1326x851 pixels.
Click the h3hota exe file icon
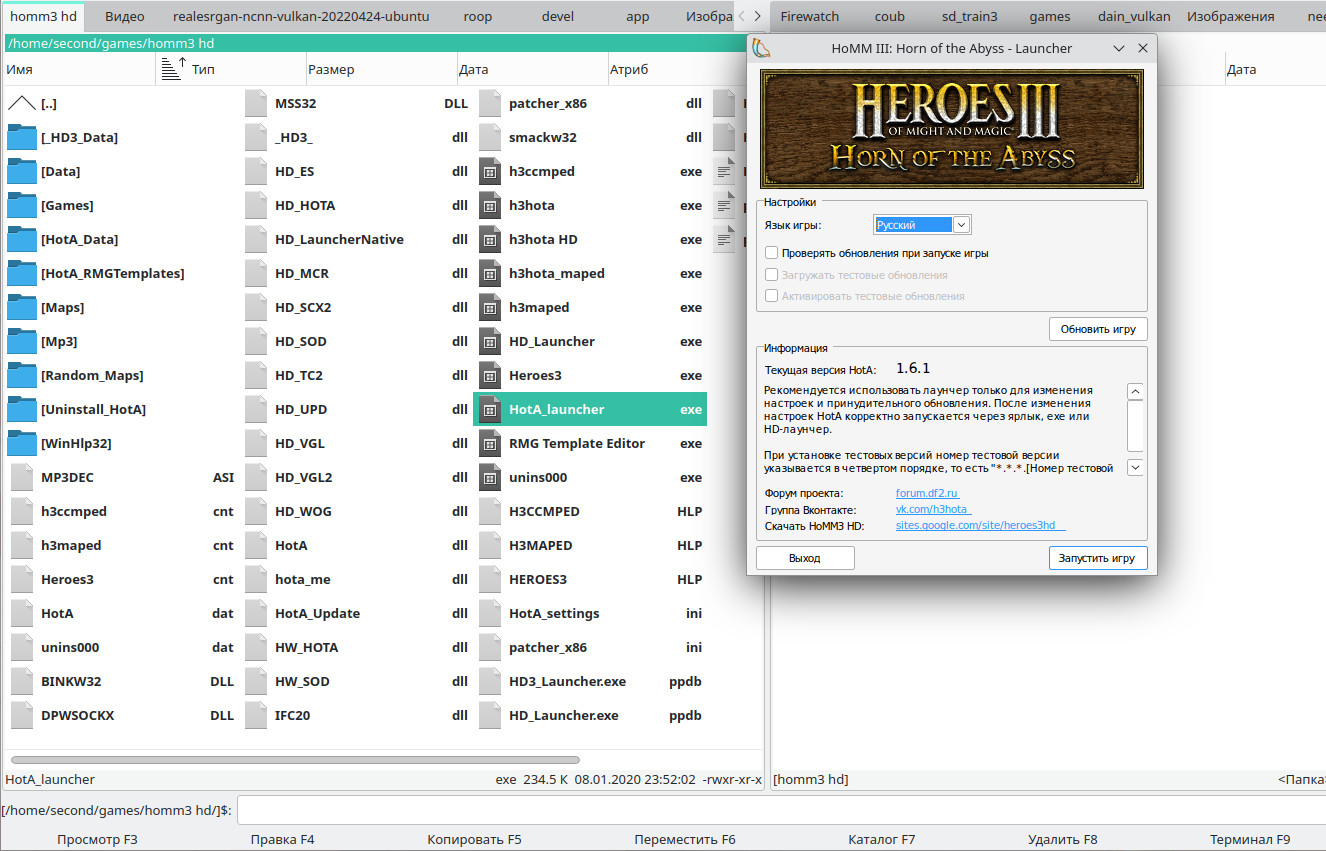point(489,205)
